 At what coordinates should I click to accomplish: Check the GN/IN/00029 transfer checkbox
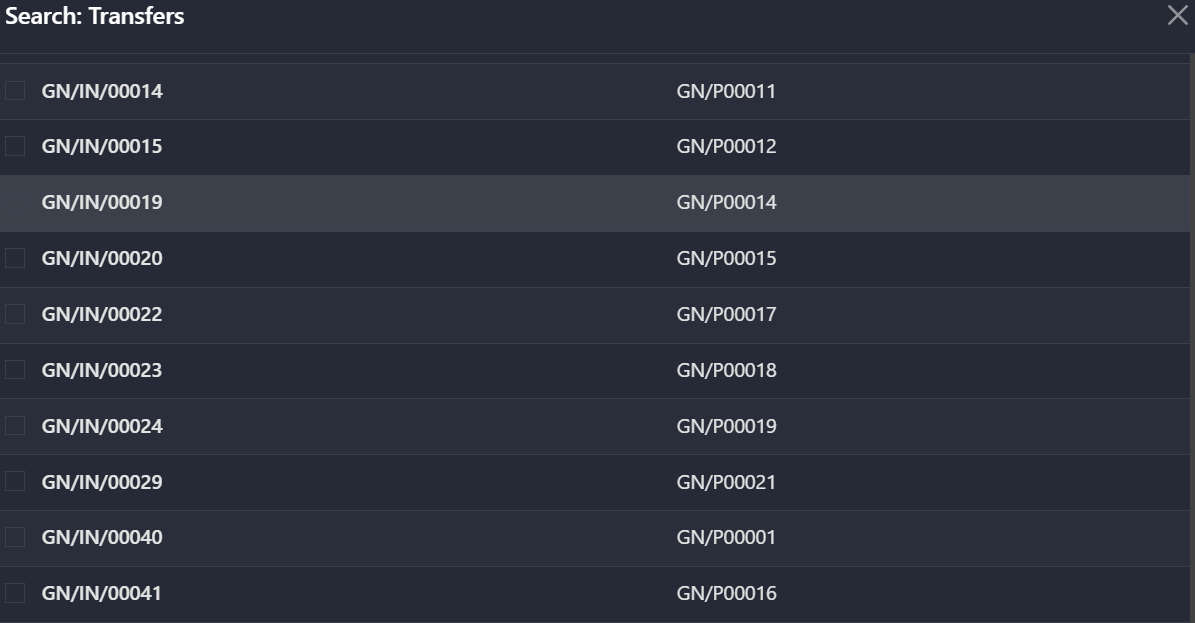click(x=15, y=482)
